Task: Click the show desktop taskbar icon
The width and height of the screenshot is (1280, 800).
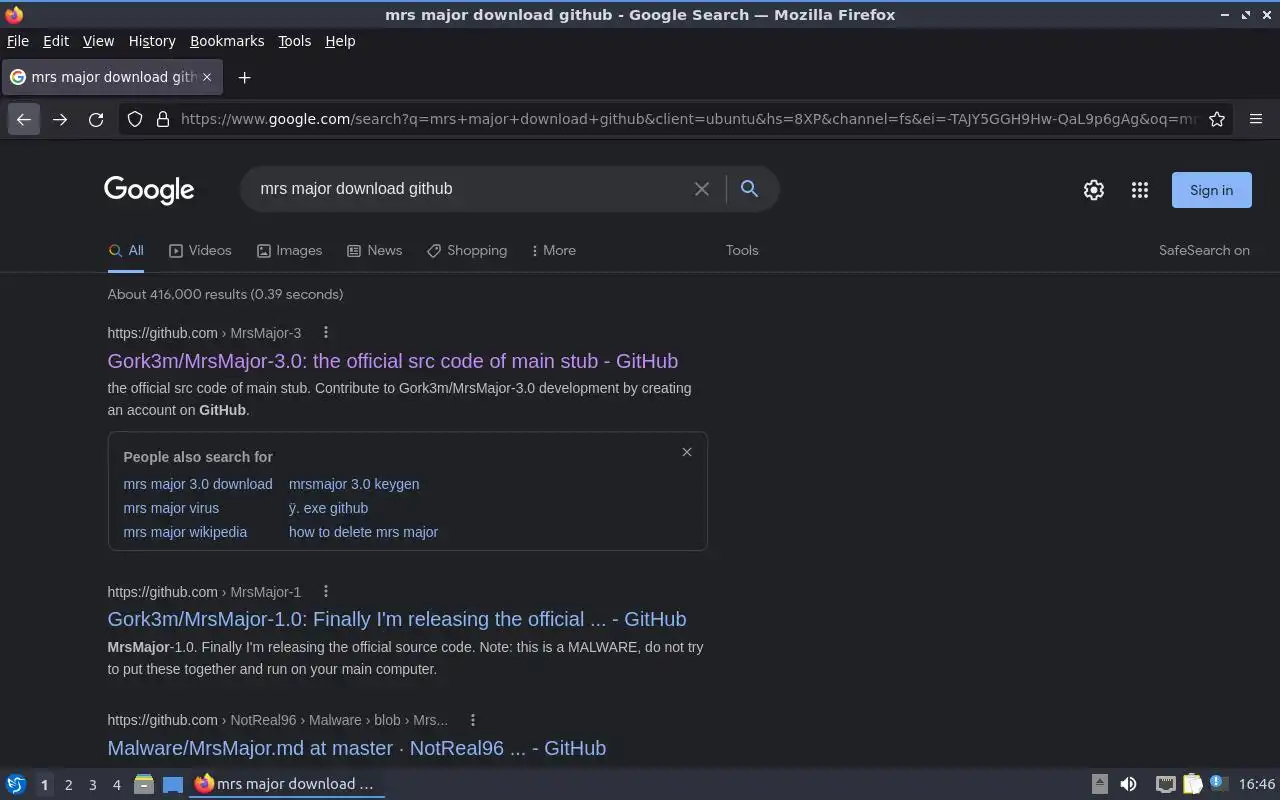Action: point(173,784)
